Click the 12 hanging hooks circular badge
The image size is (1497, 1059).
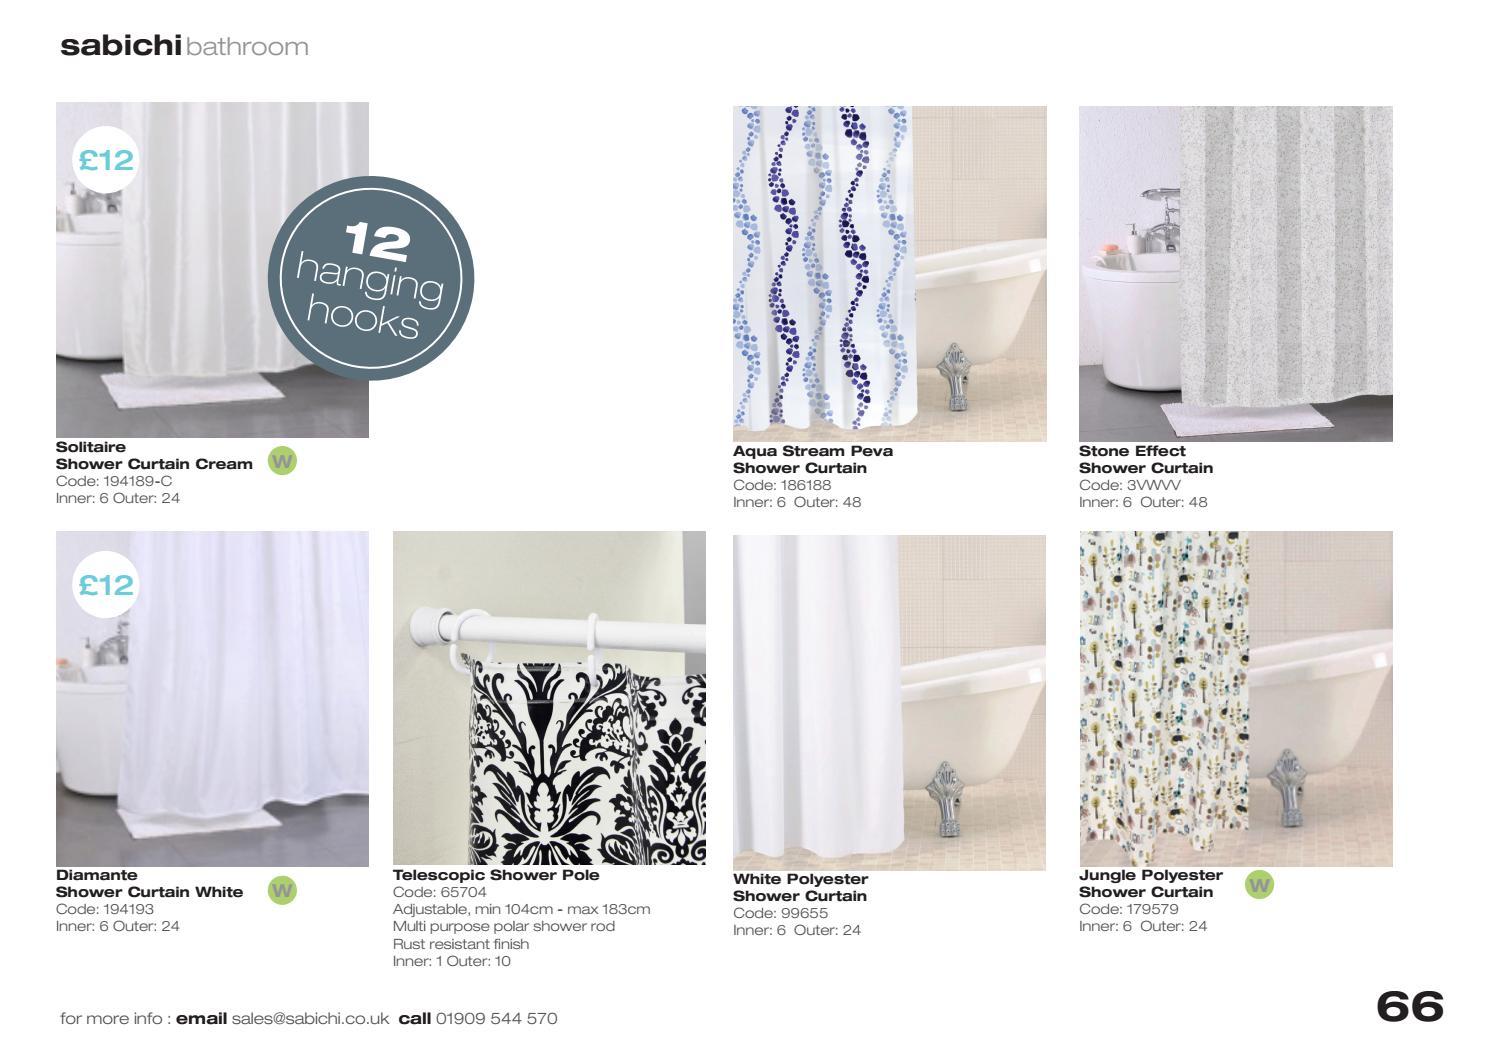coord(371,280)
